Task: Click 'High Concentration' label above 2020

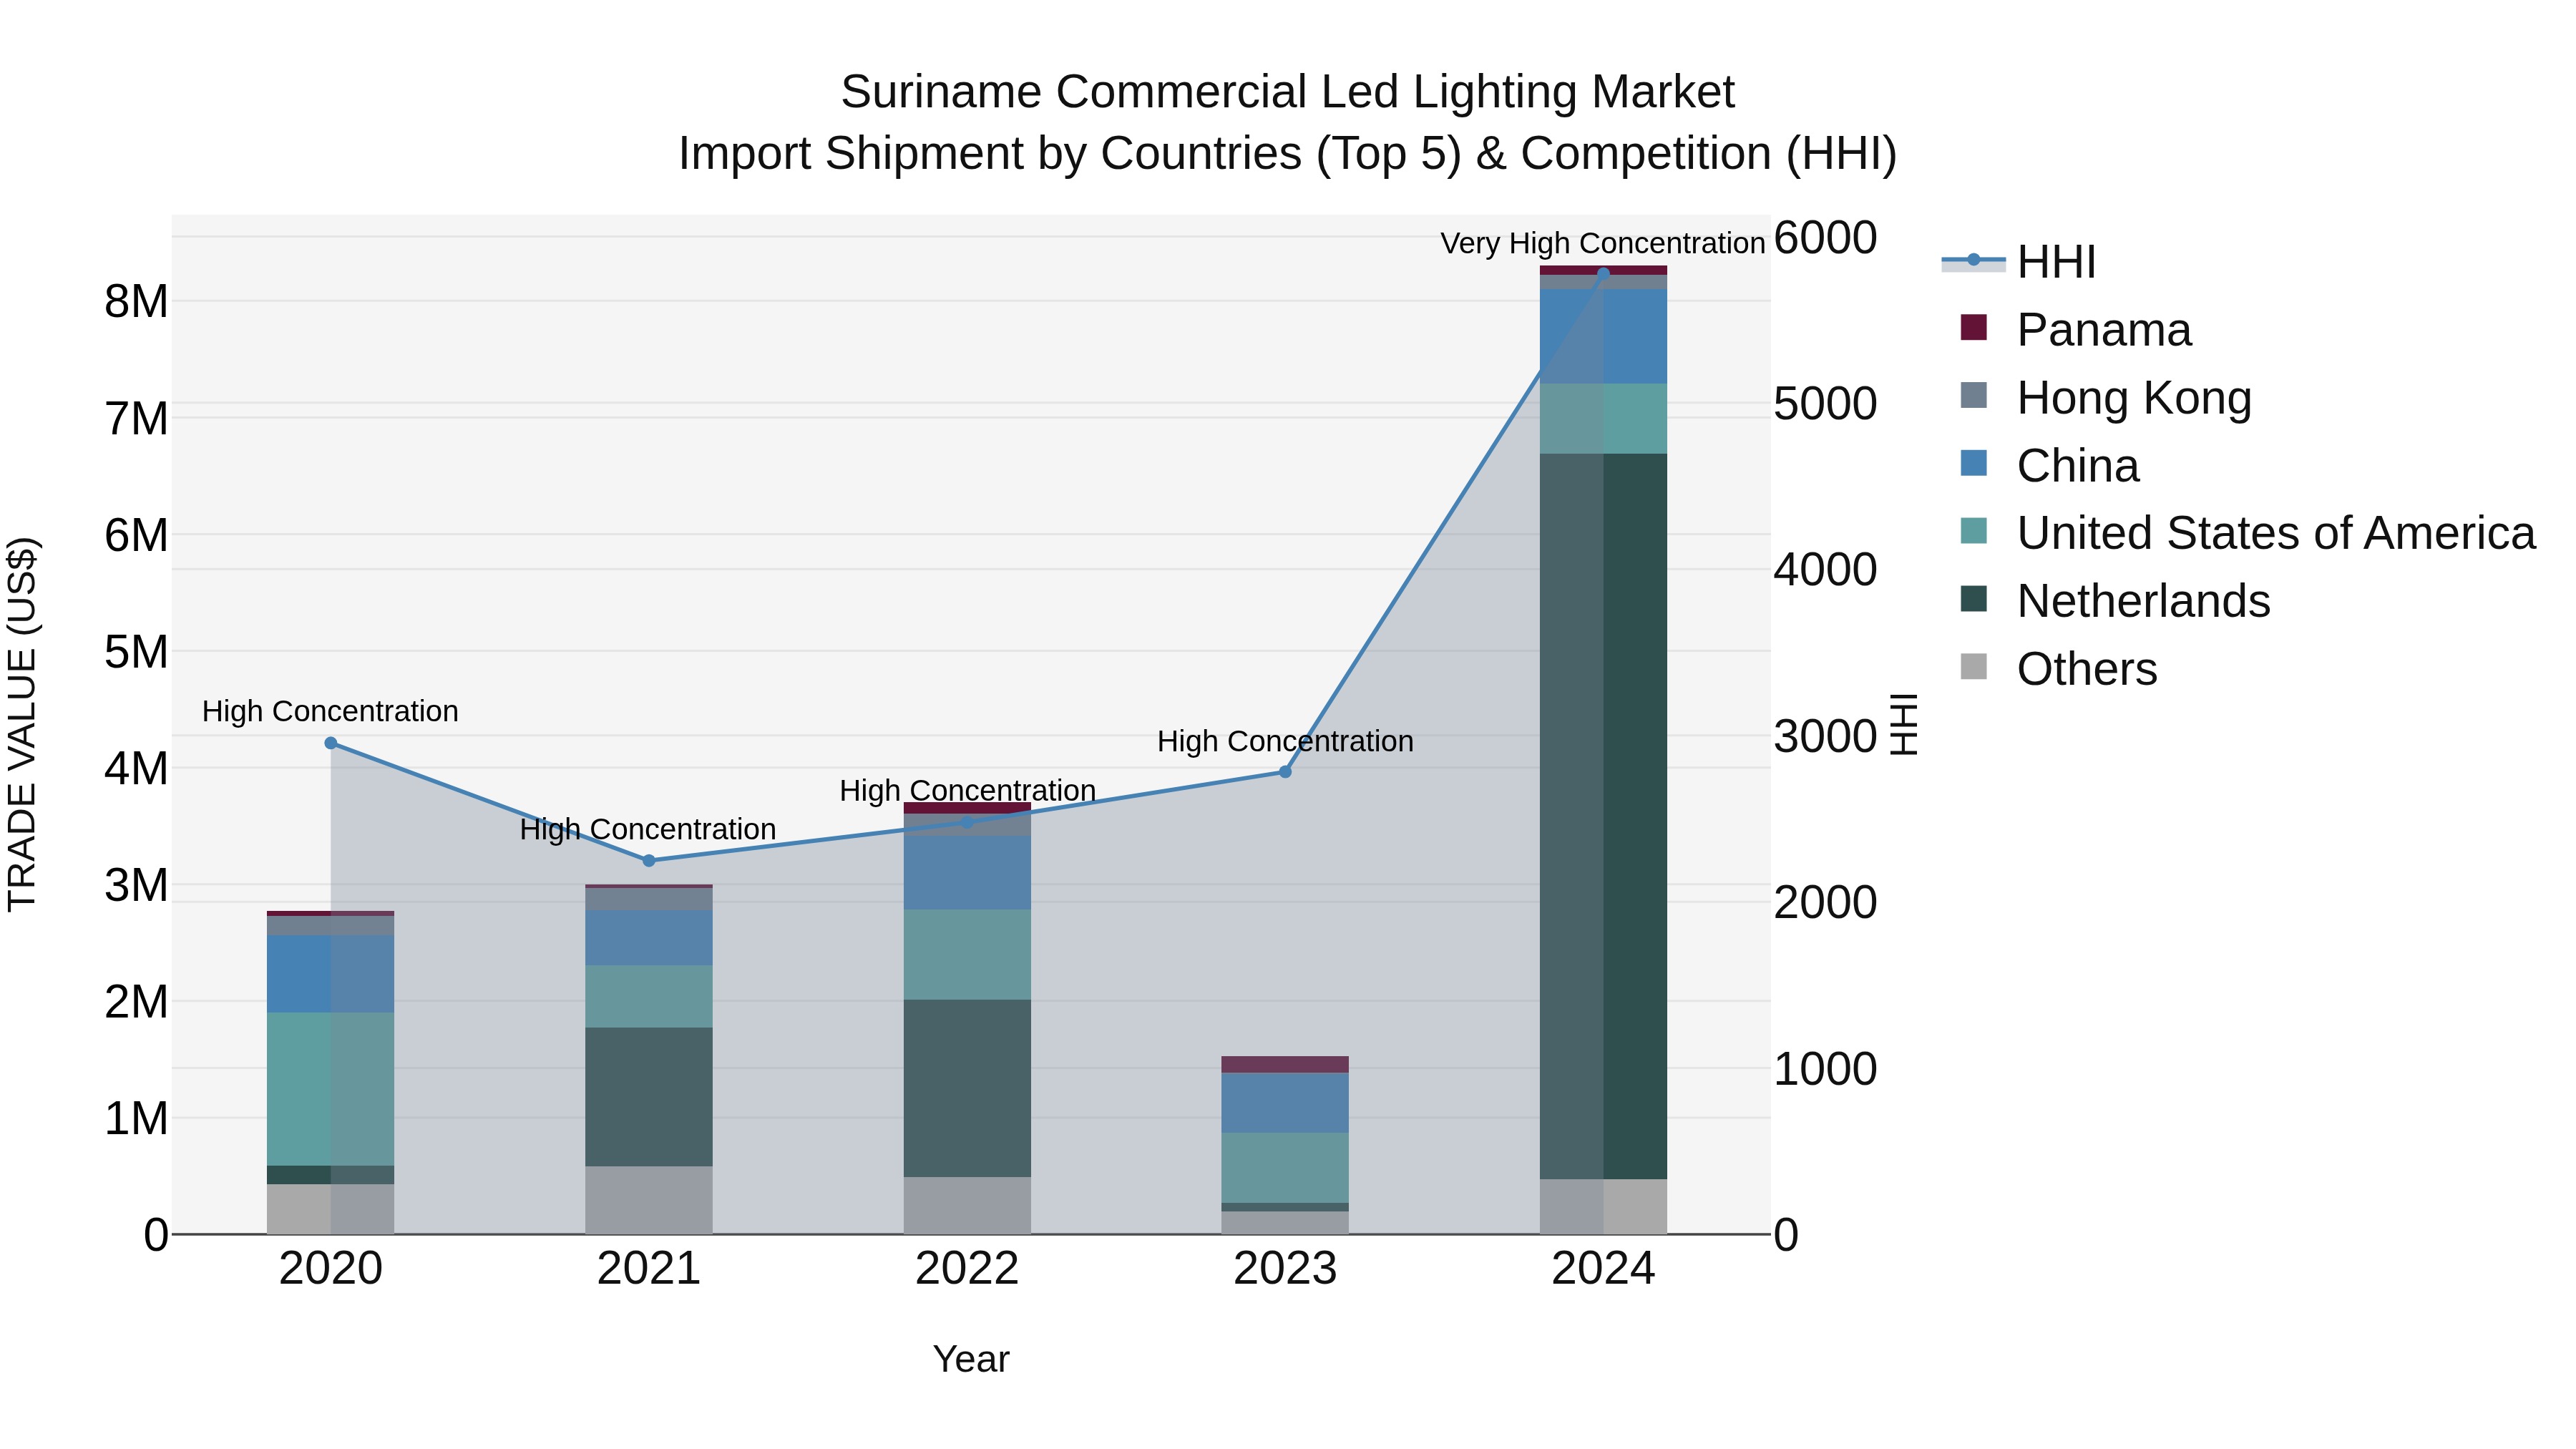Action: pos(330,712)
